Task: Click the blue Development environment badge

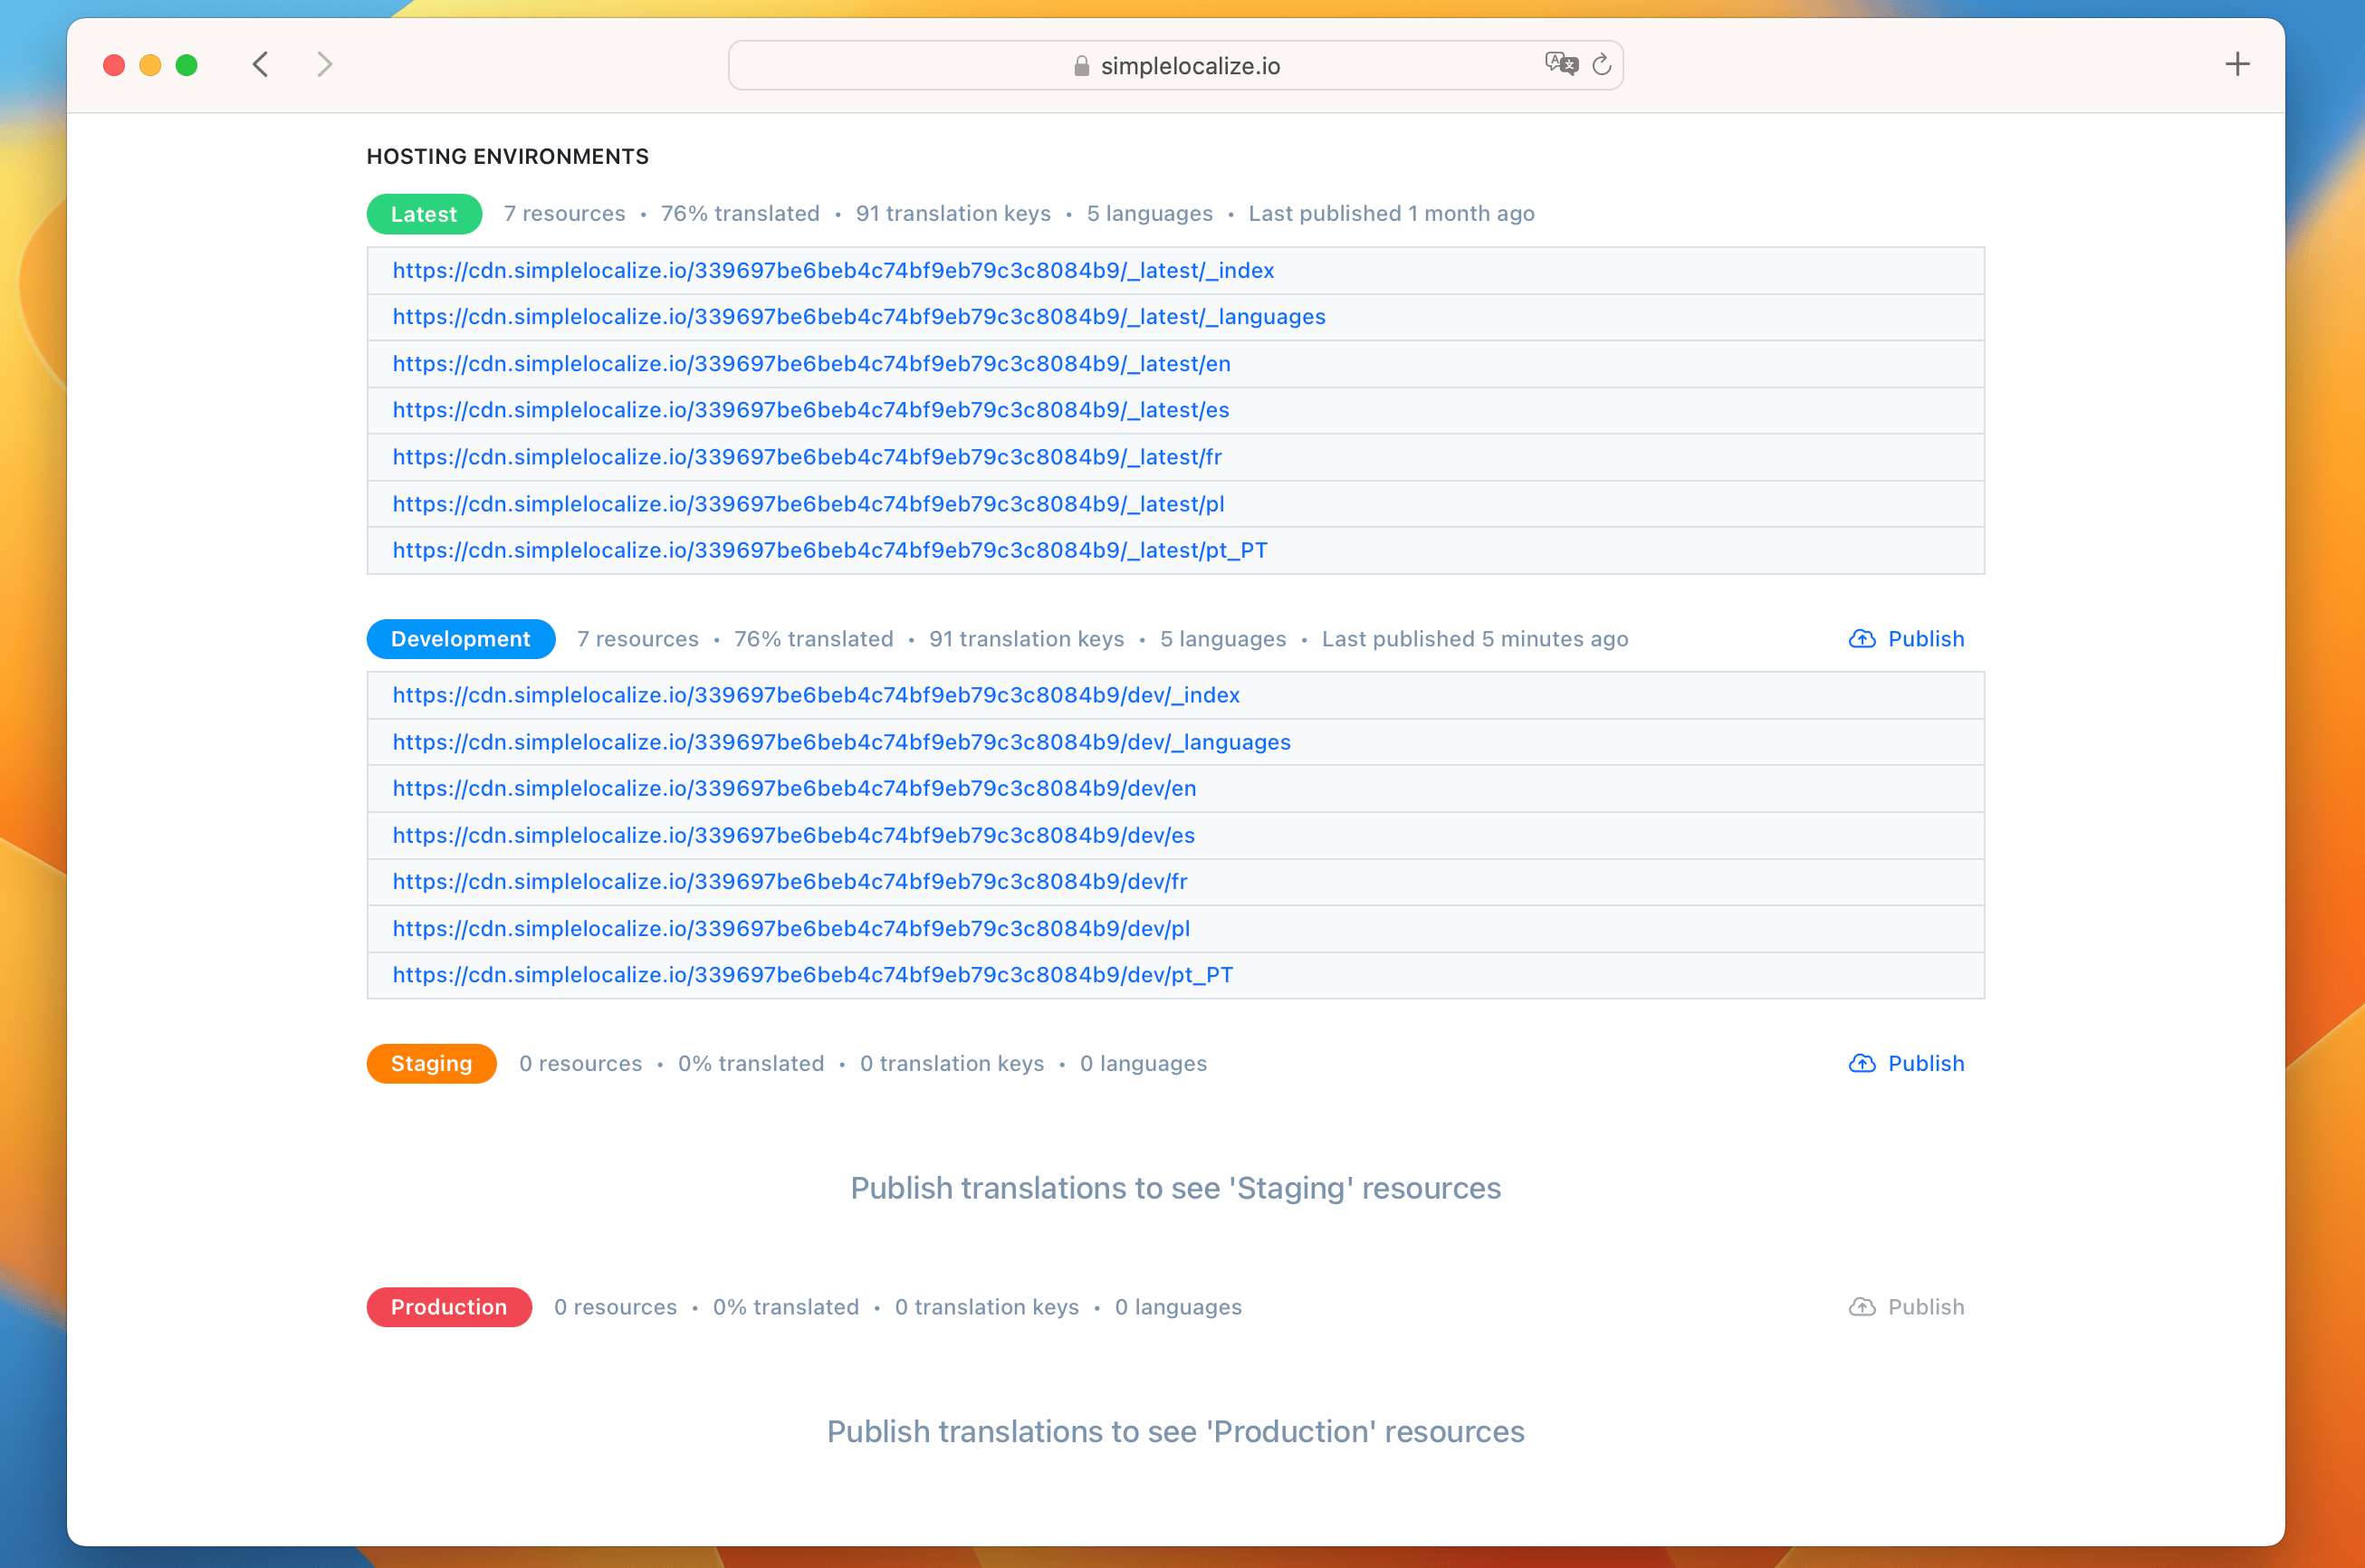Action: 461,639
